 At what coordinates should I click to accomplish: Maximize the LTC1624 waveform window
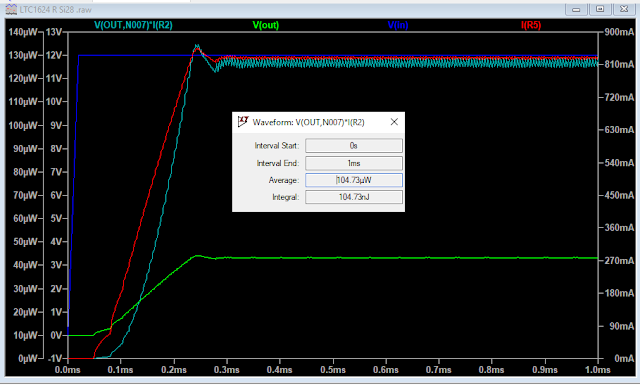coord(600,9)
